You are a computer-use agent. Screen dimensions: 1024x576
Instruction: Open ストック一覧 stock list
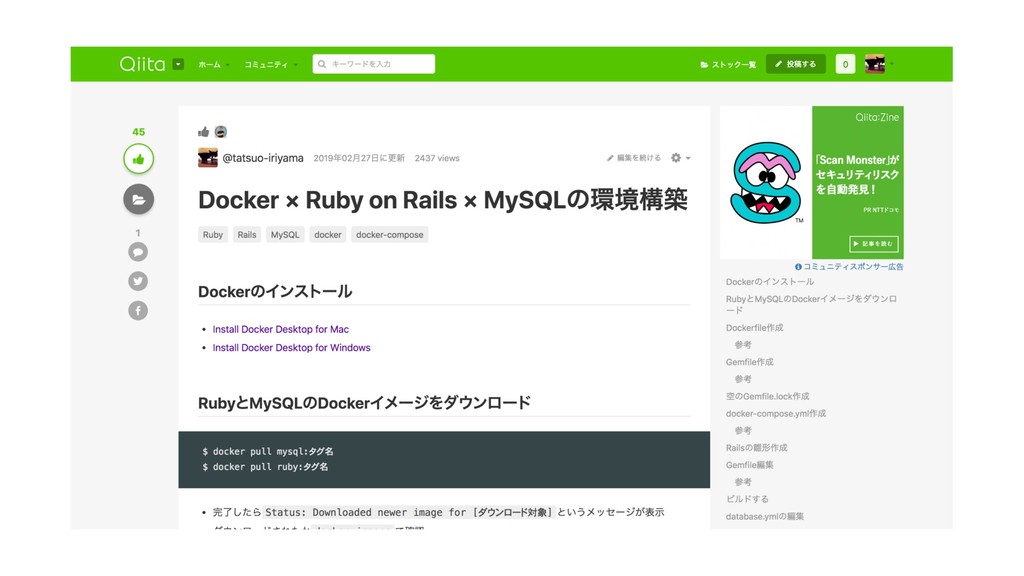pyautogui.click(x=728, y=65)
